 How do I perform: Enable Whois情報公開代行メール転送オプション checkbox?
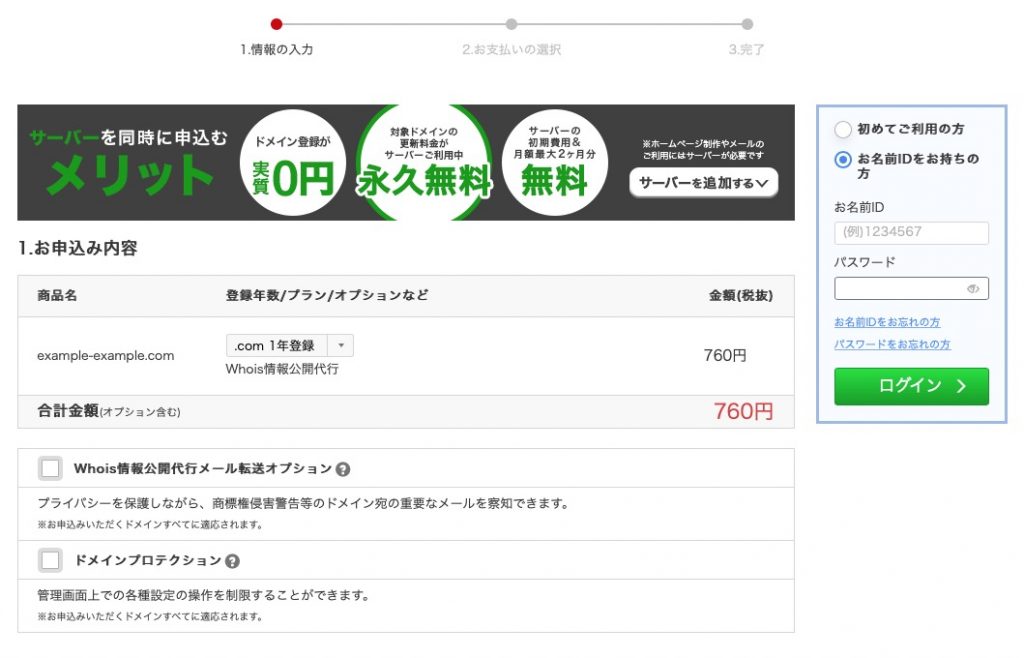[x=50, y=468]
